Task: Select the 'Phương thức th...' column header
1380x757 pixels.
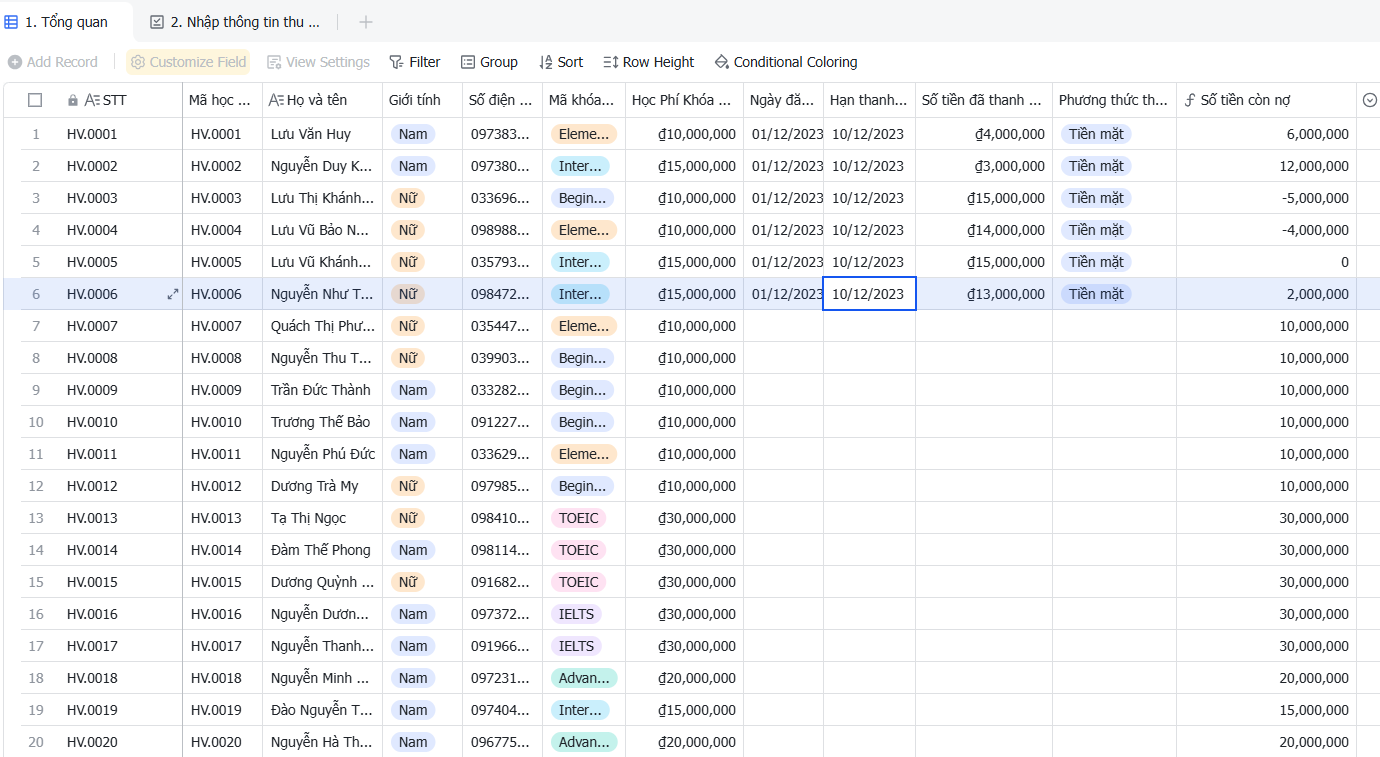Action: click(x=1114, y=100)
